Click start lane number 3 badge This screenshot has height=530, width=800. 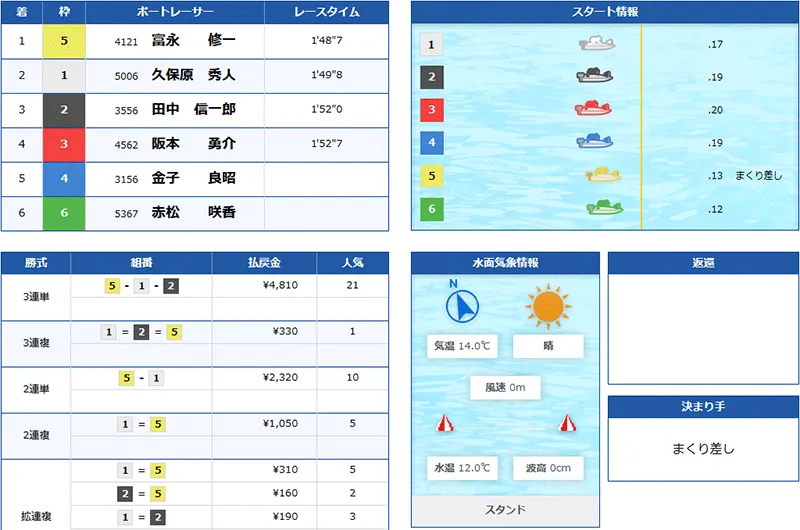(x=432, y=110)
